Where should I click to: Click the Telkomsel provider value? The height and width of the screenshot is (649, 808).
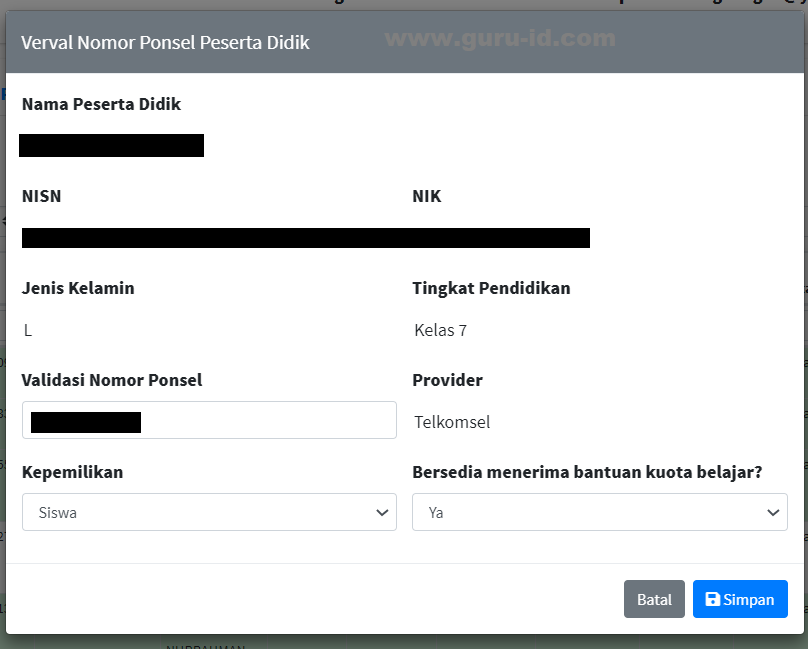[x=452, y=422]
